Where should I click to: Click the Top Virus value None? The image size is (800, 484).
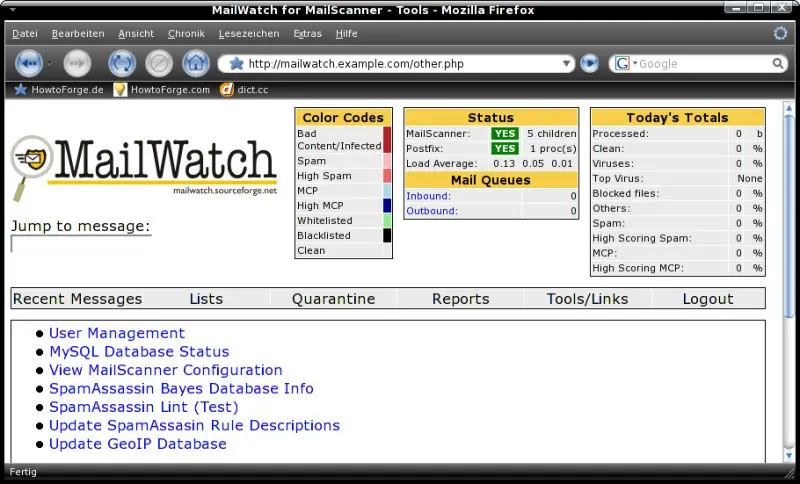(749, 179)
